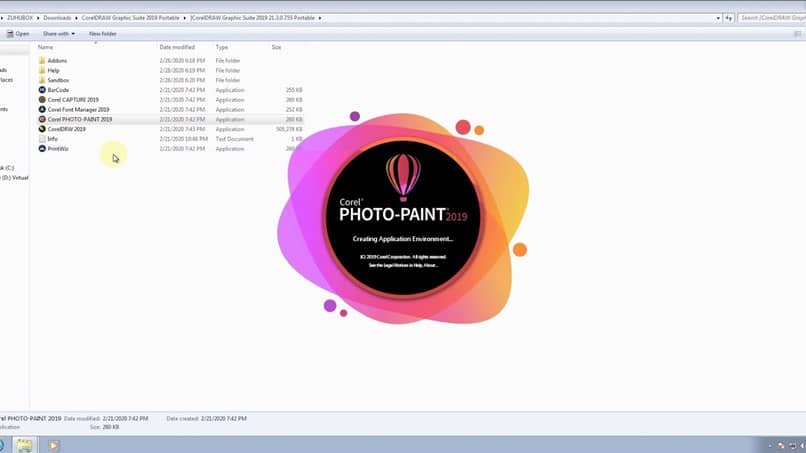Image resolution: width=806 pixels, height=453 pixels.
Task: Sort files by the Size column
Action: point(276,47)
